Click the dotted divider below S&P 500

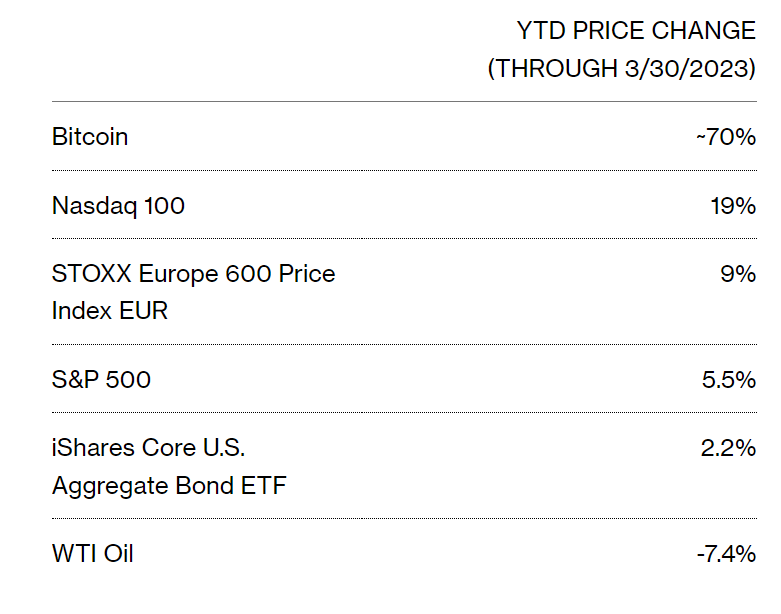click(404, 412)
